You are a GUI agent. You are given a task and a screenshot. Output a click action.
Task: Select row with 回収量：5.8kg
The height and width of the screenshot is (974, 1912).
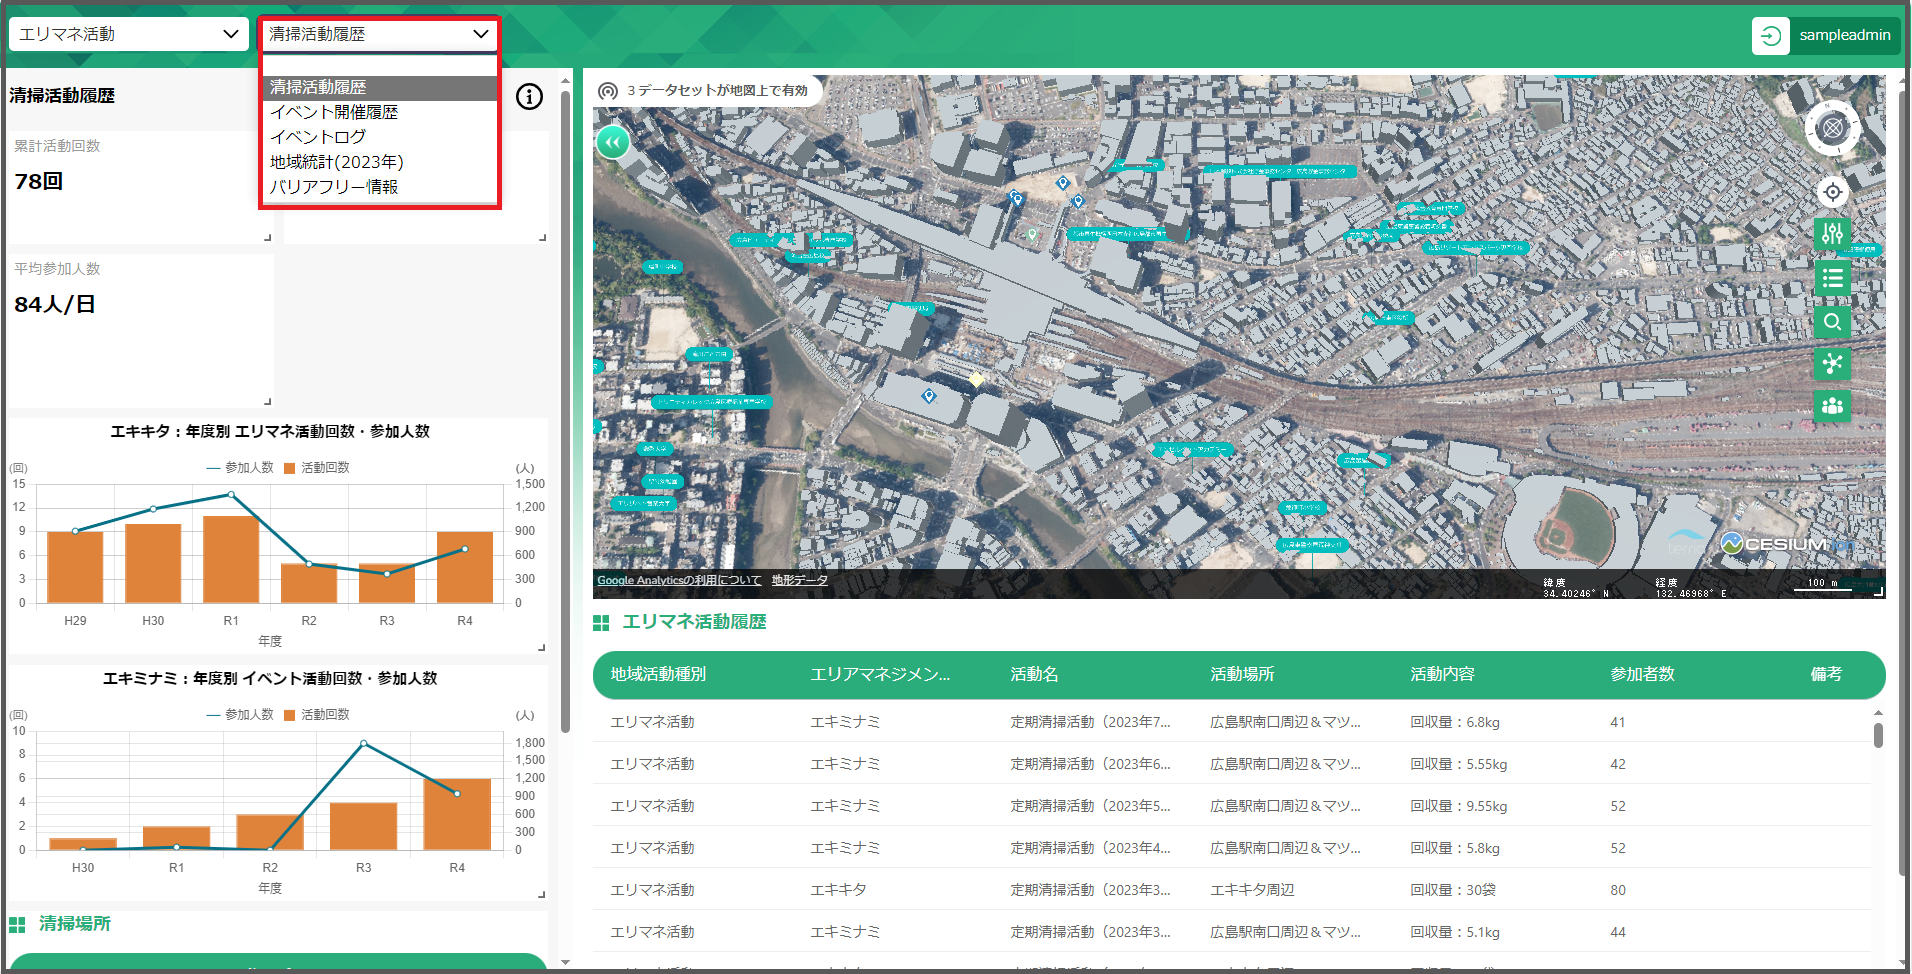1231,848
